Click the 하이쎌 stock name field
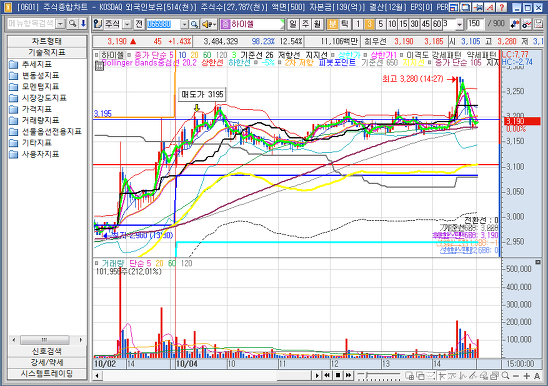Image resolution: width=548 pixels, height=386 pixels. (253, 24)
